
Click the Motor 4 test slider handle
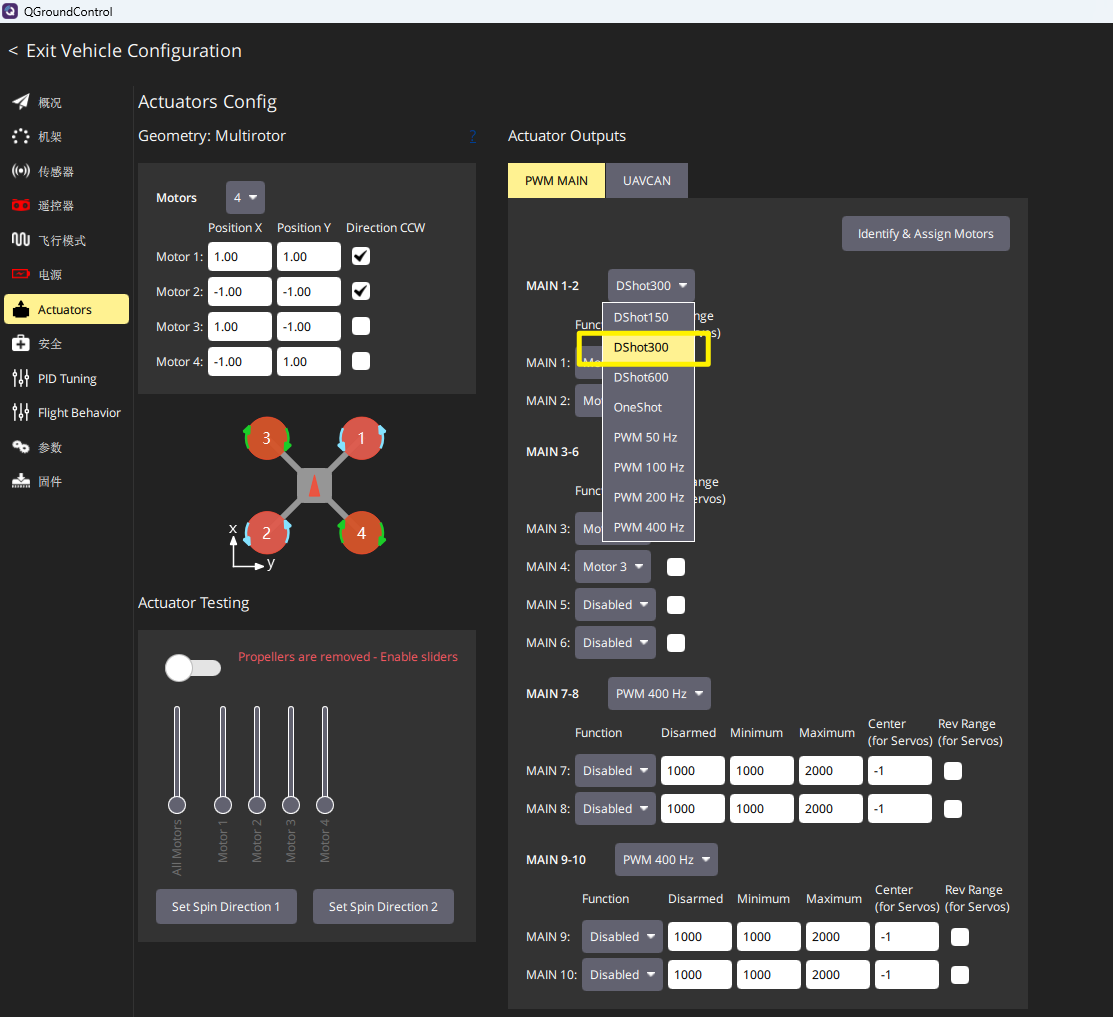point(324,805)
